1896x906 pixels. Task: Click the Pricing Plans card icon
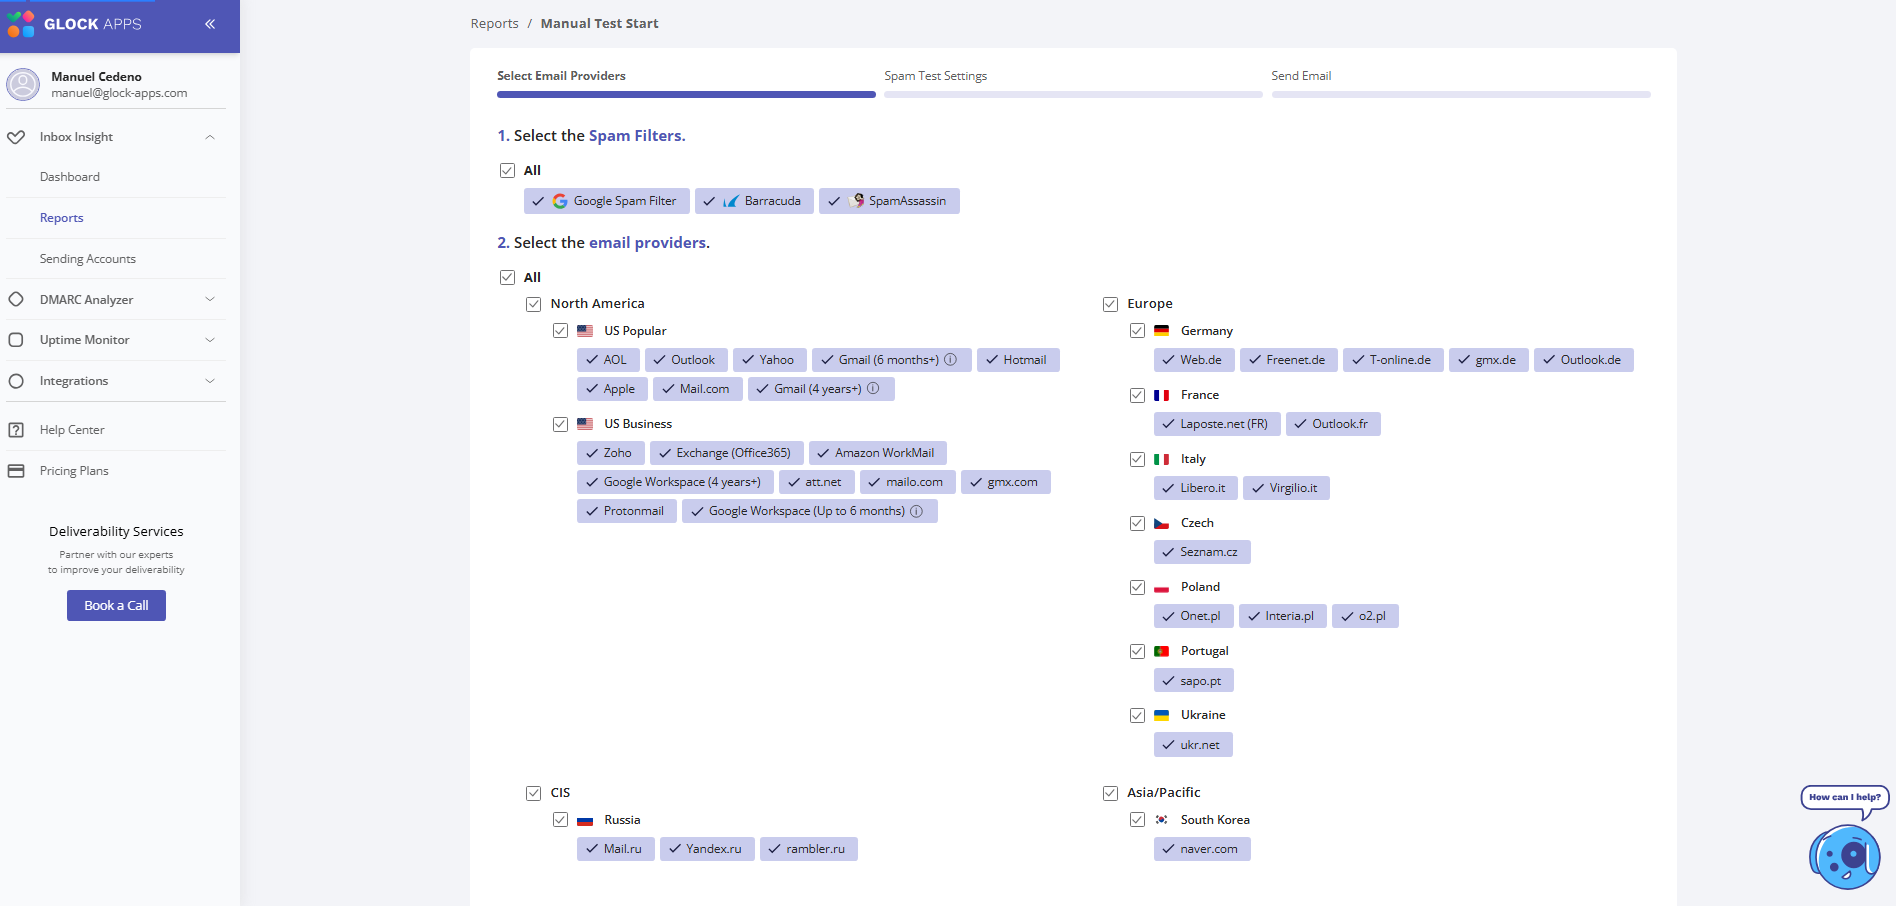tap(16, 471)
